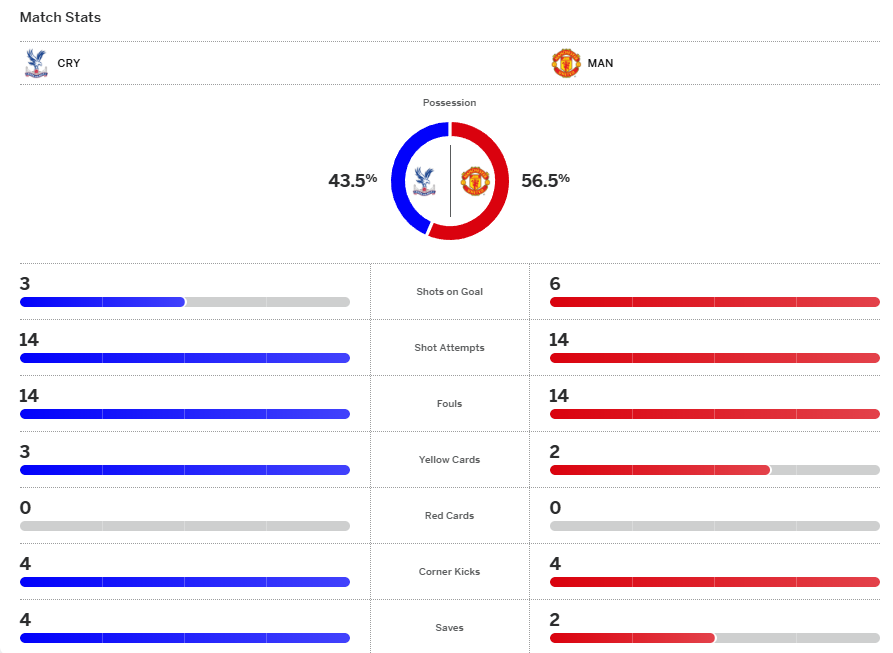893x653 pixels.
Task: Click Manchester United logo inside possession donut
Action: point(473,181)
